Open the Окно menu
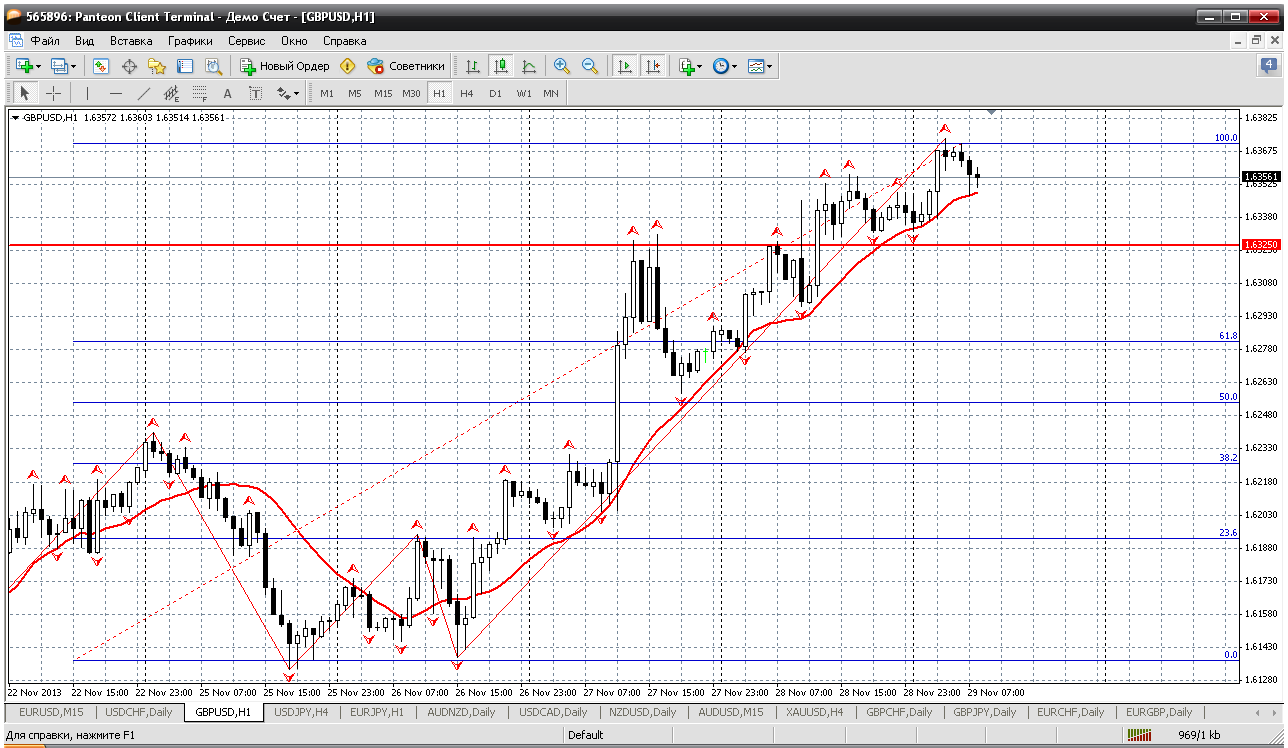 point(294,41)
